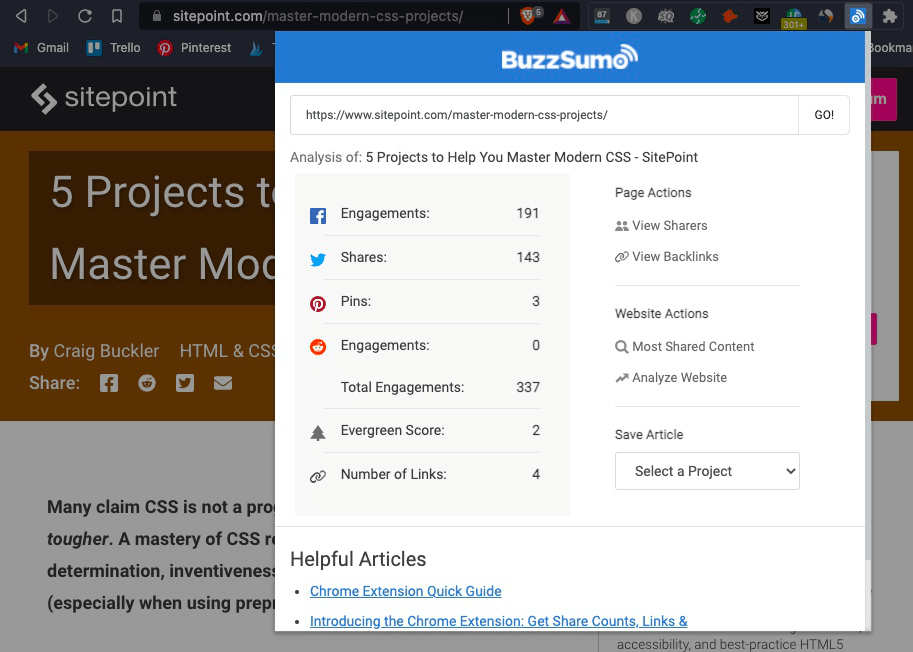The height and width of the screenshot is (652, 913).
Task: Open the Brave Shields lion icon
Action: click(x=528, y=16)
